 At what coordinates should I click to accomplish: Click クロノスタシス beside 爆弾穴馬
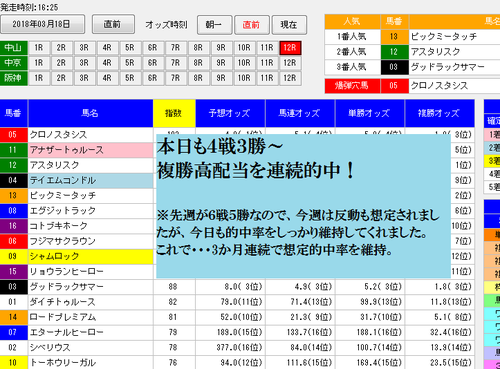455,86
